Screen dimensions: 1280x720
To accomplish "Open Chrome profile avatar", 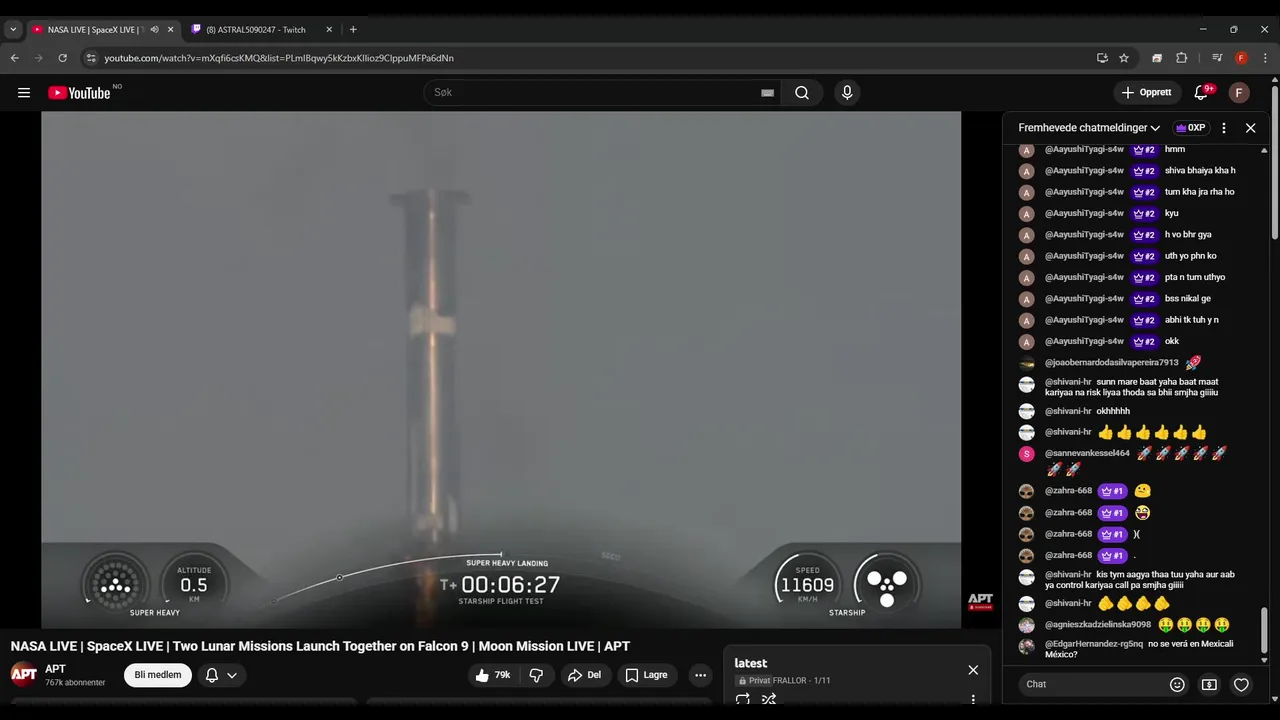I will 1241,58.
